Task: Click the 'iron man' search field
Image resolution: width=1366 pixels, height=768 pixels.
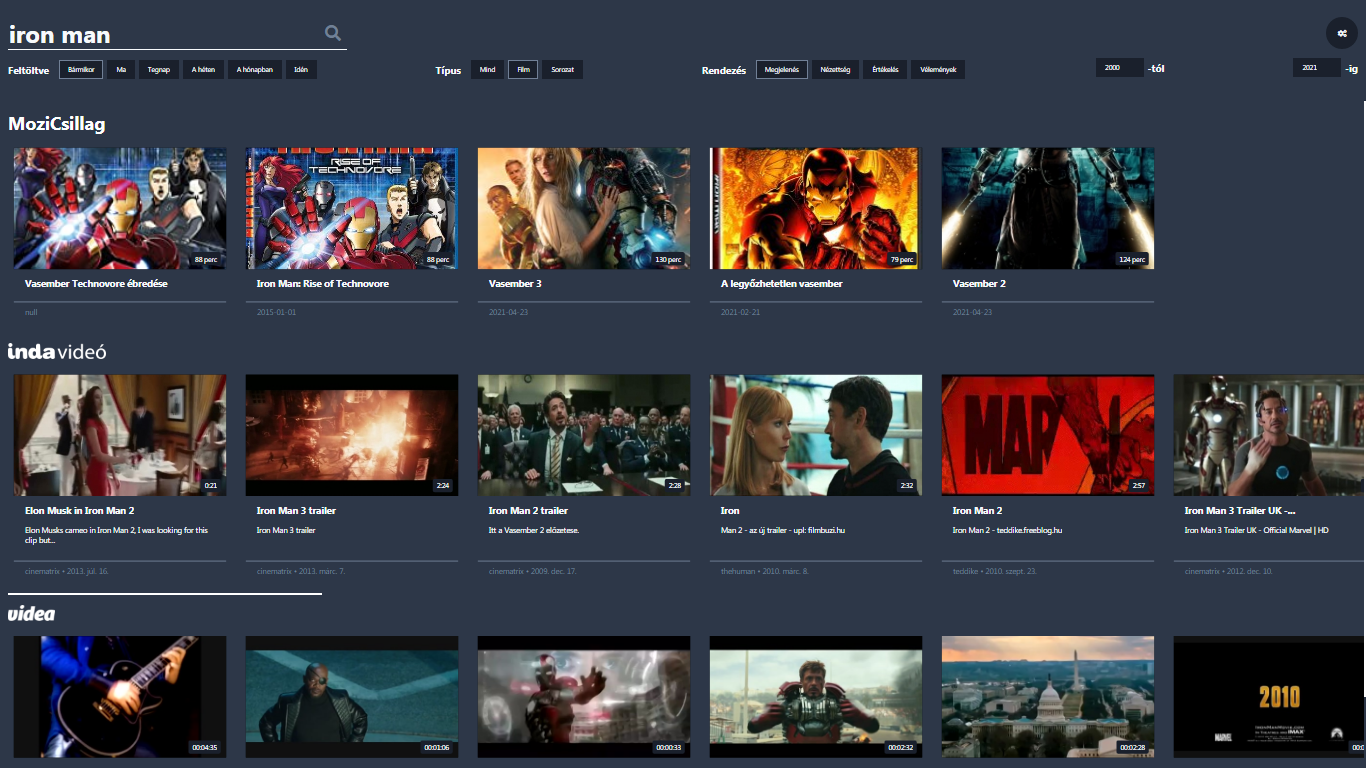Action: pos(165,35)
